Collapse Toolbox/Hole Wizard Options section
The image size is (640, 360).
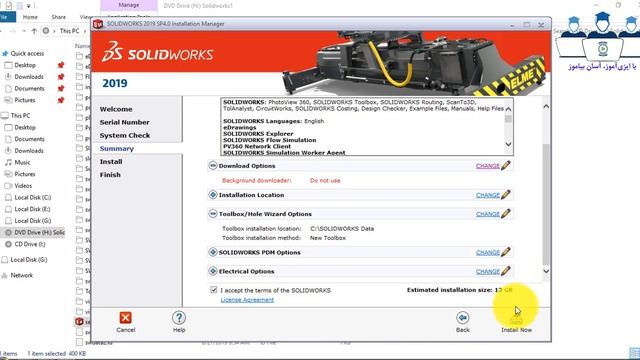(x=213, y=213)
